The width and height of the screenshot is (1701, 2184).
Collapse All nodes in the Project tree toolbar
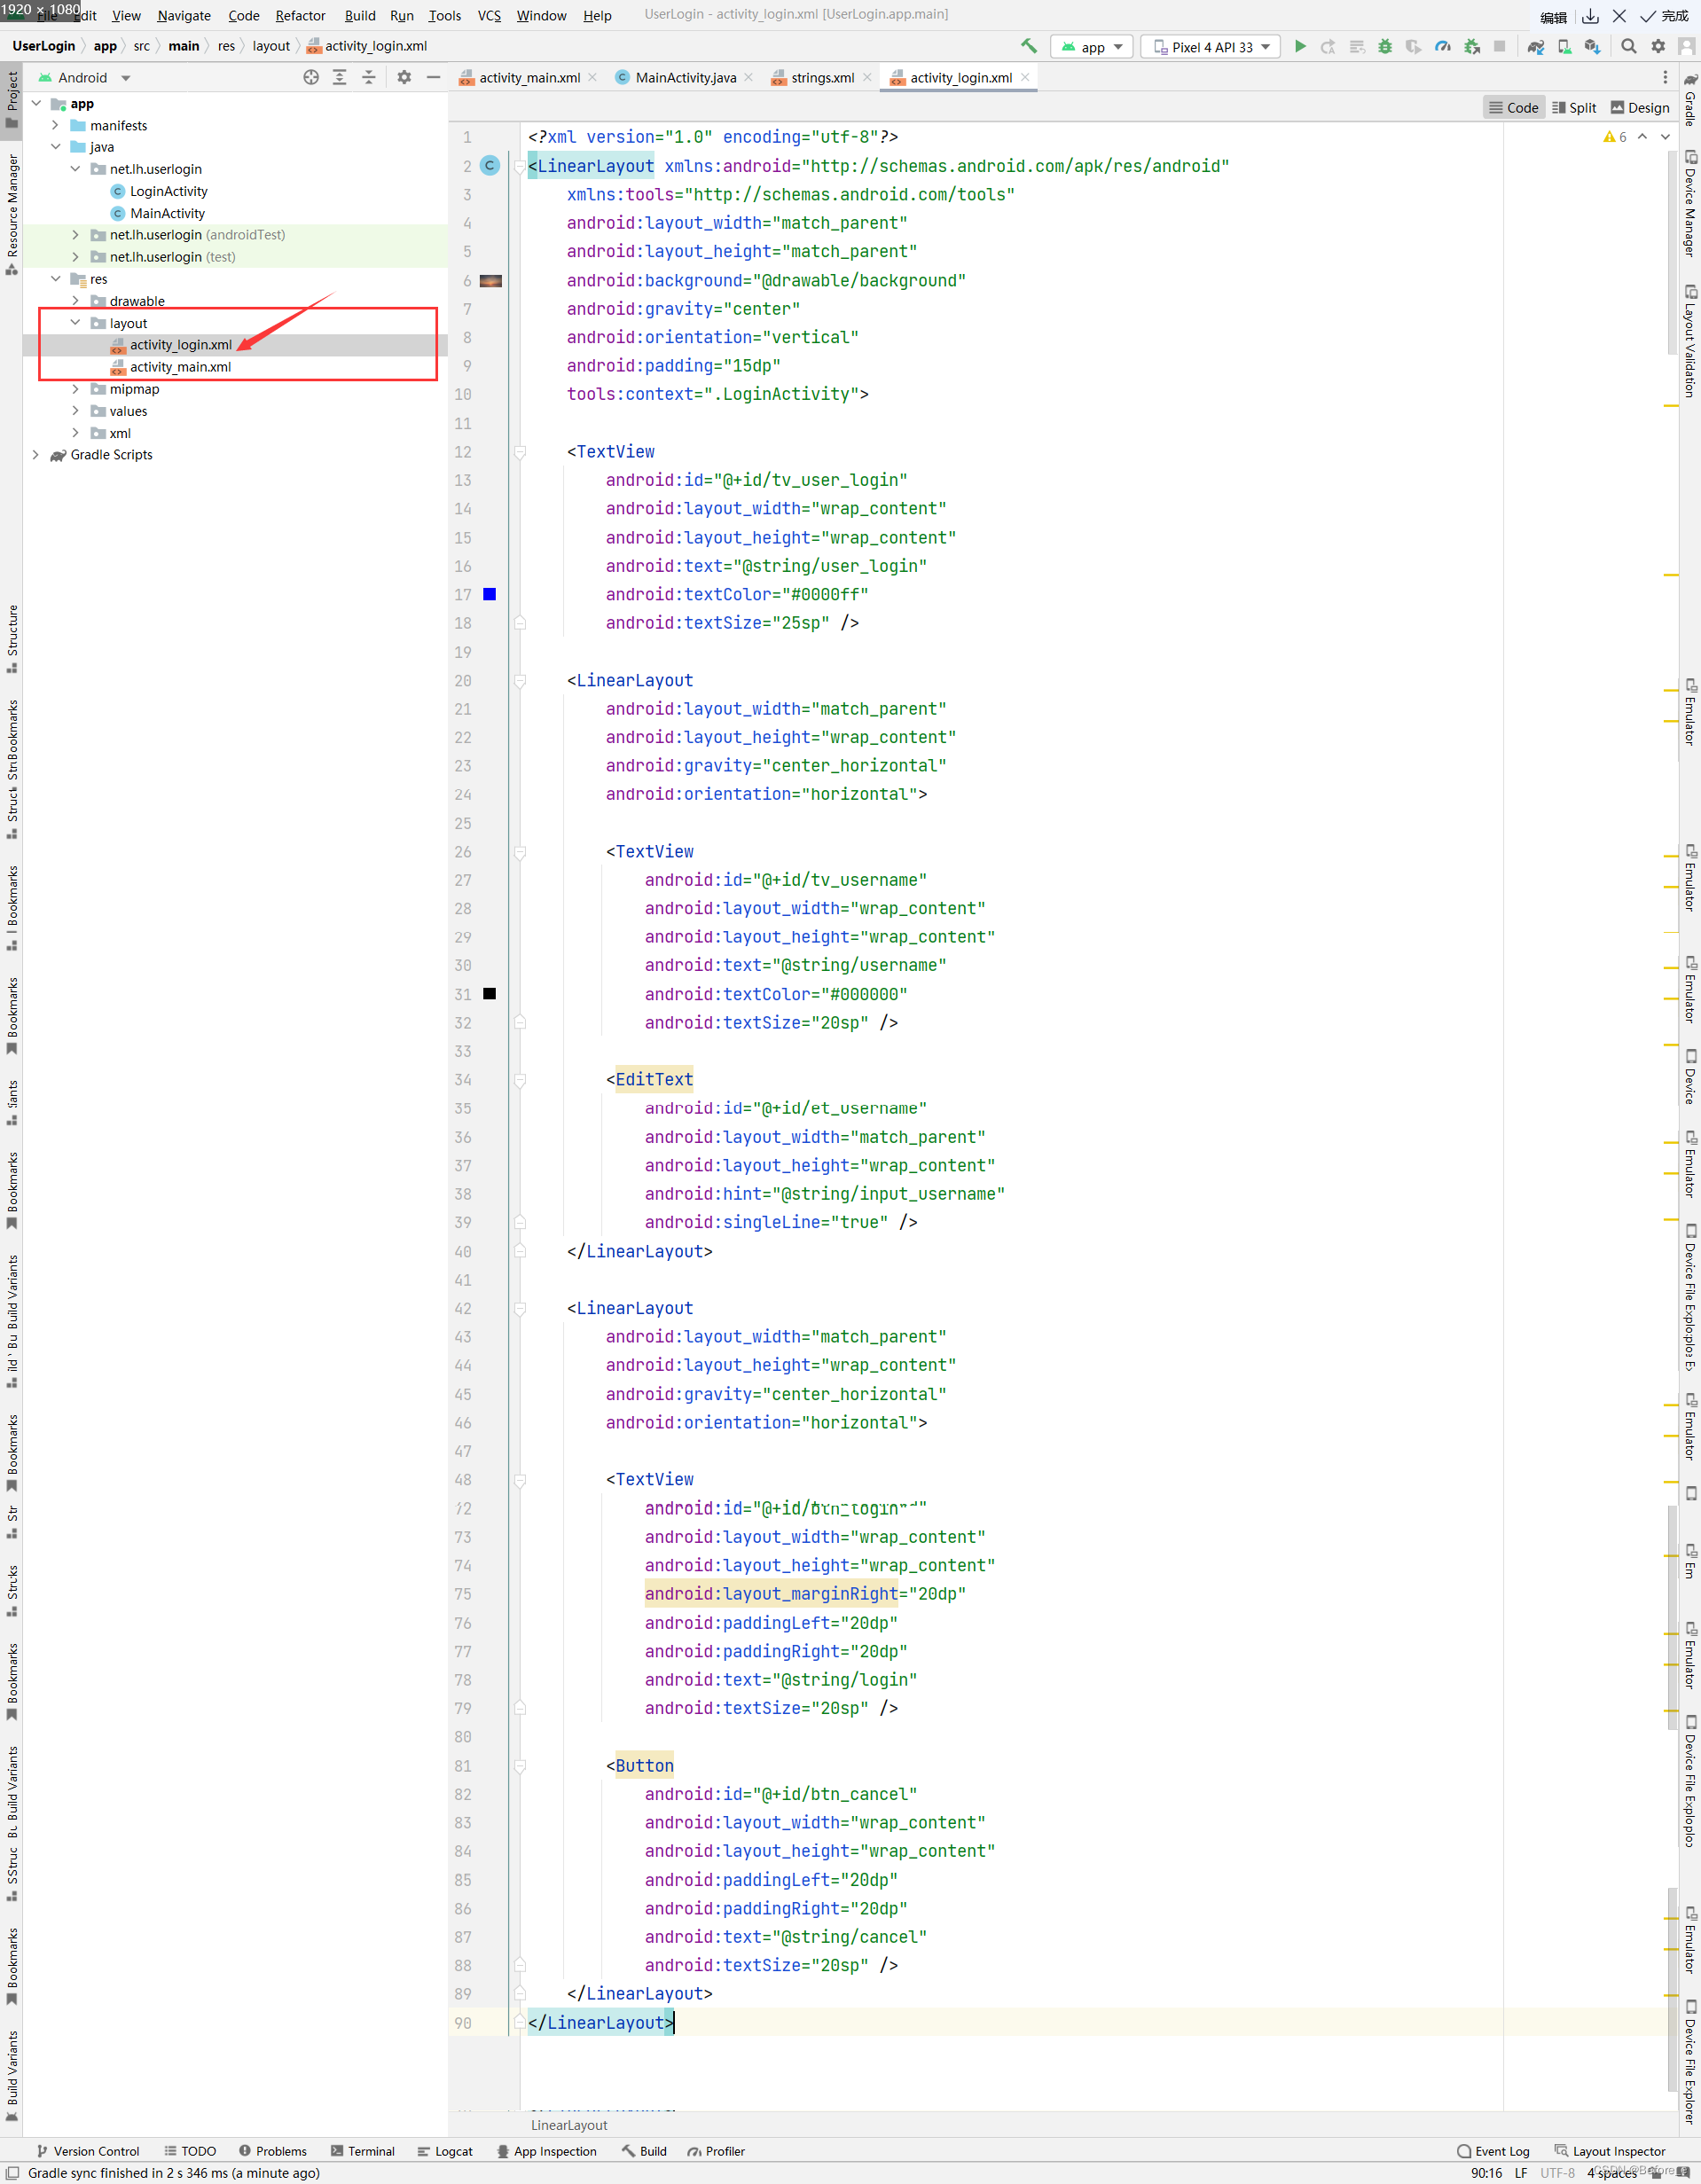369,77
